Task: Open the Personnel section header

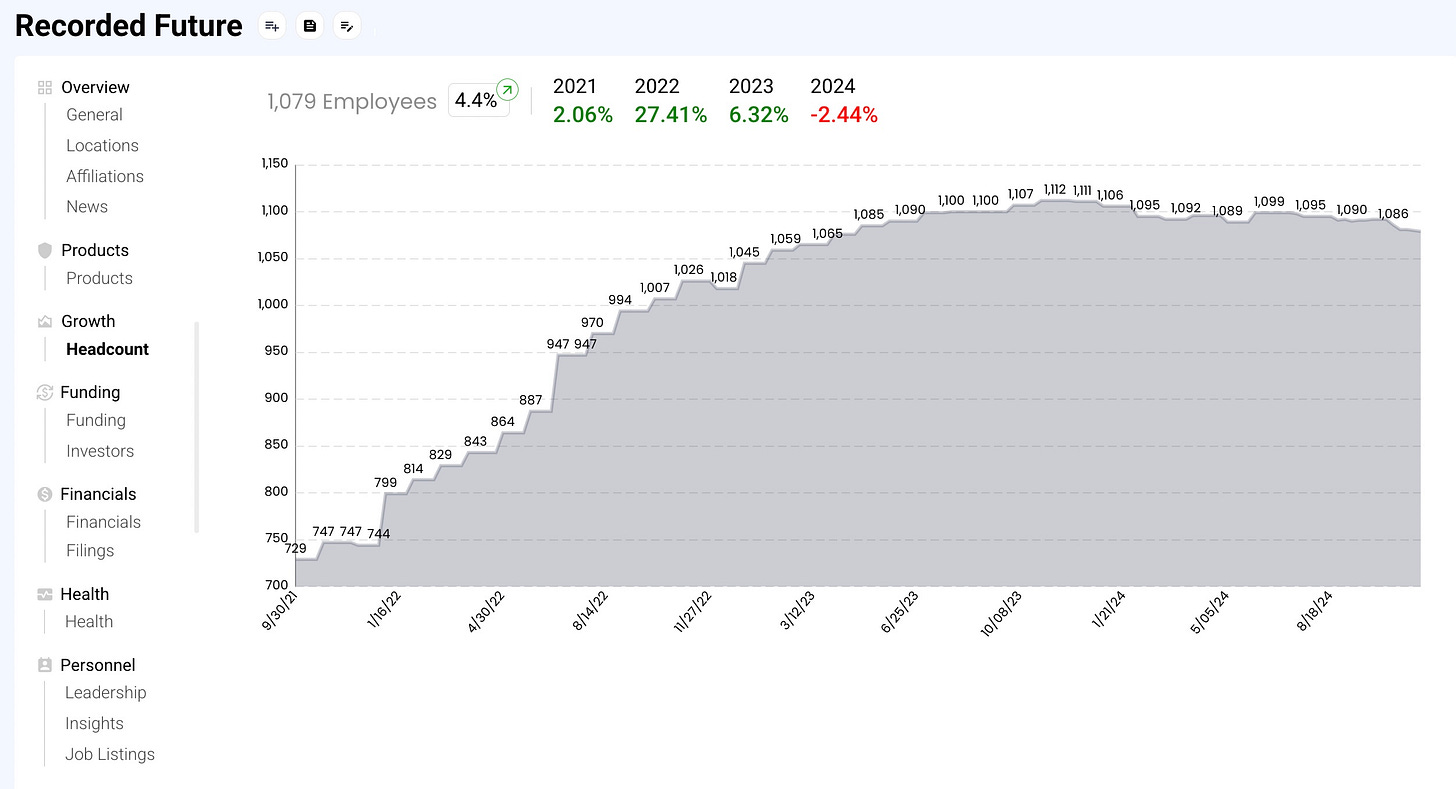Action: coord(98,665)
